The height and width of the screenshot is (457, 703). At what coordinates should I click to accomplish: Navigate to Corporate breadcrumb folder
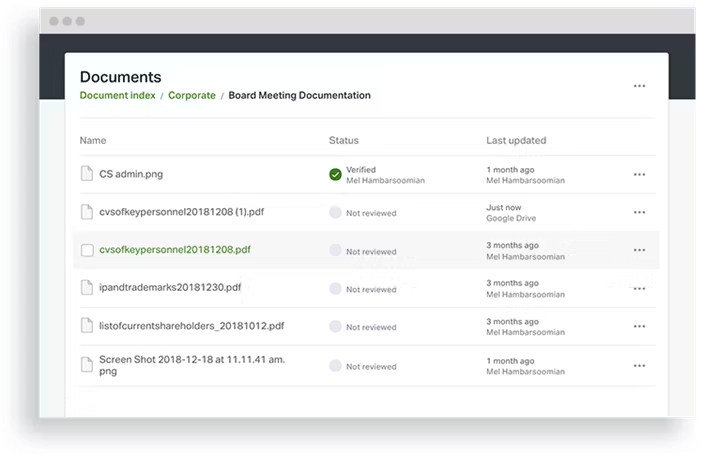[191, 96]
